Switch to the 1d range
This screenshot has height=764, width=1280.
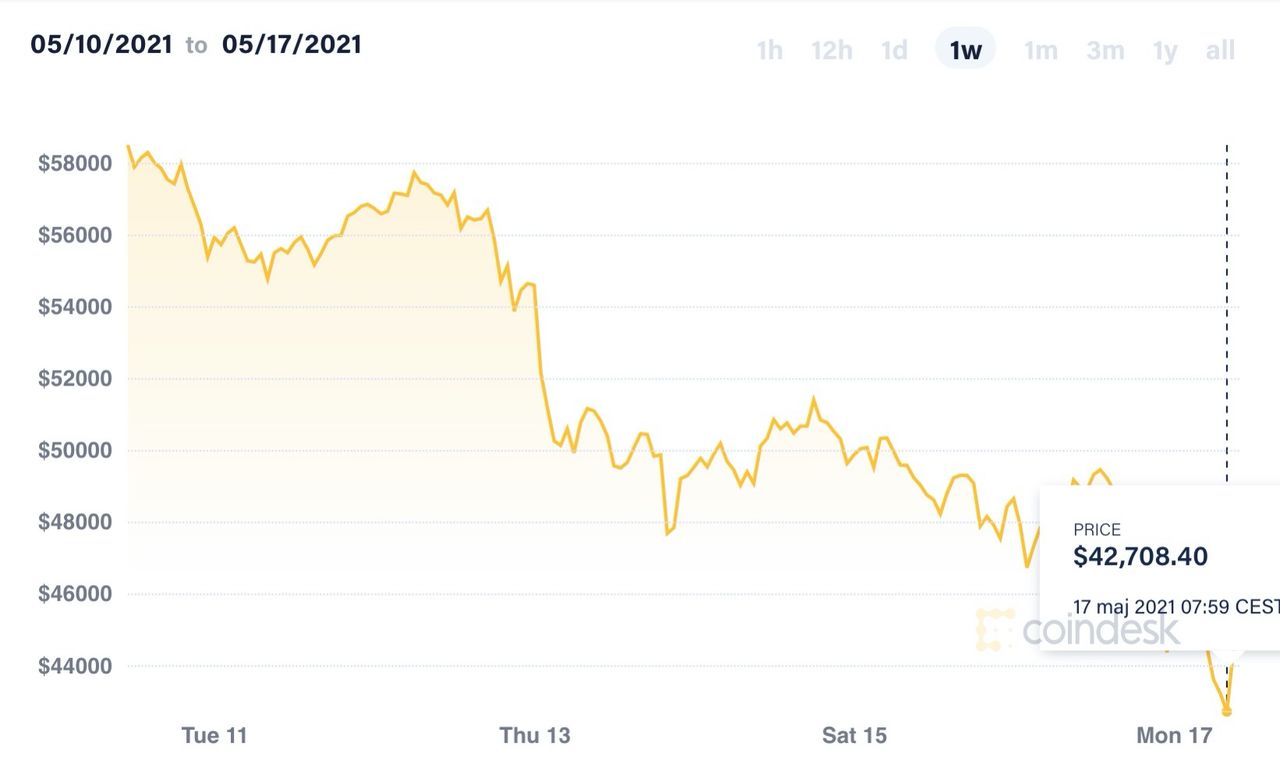894,50
